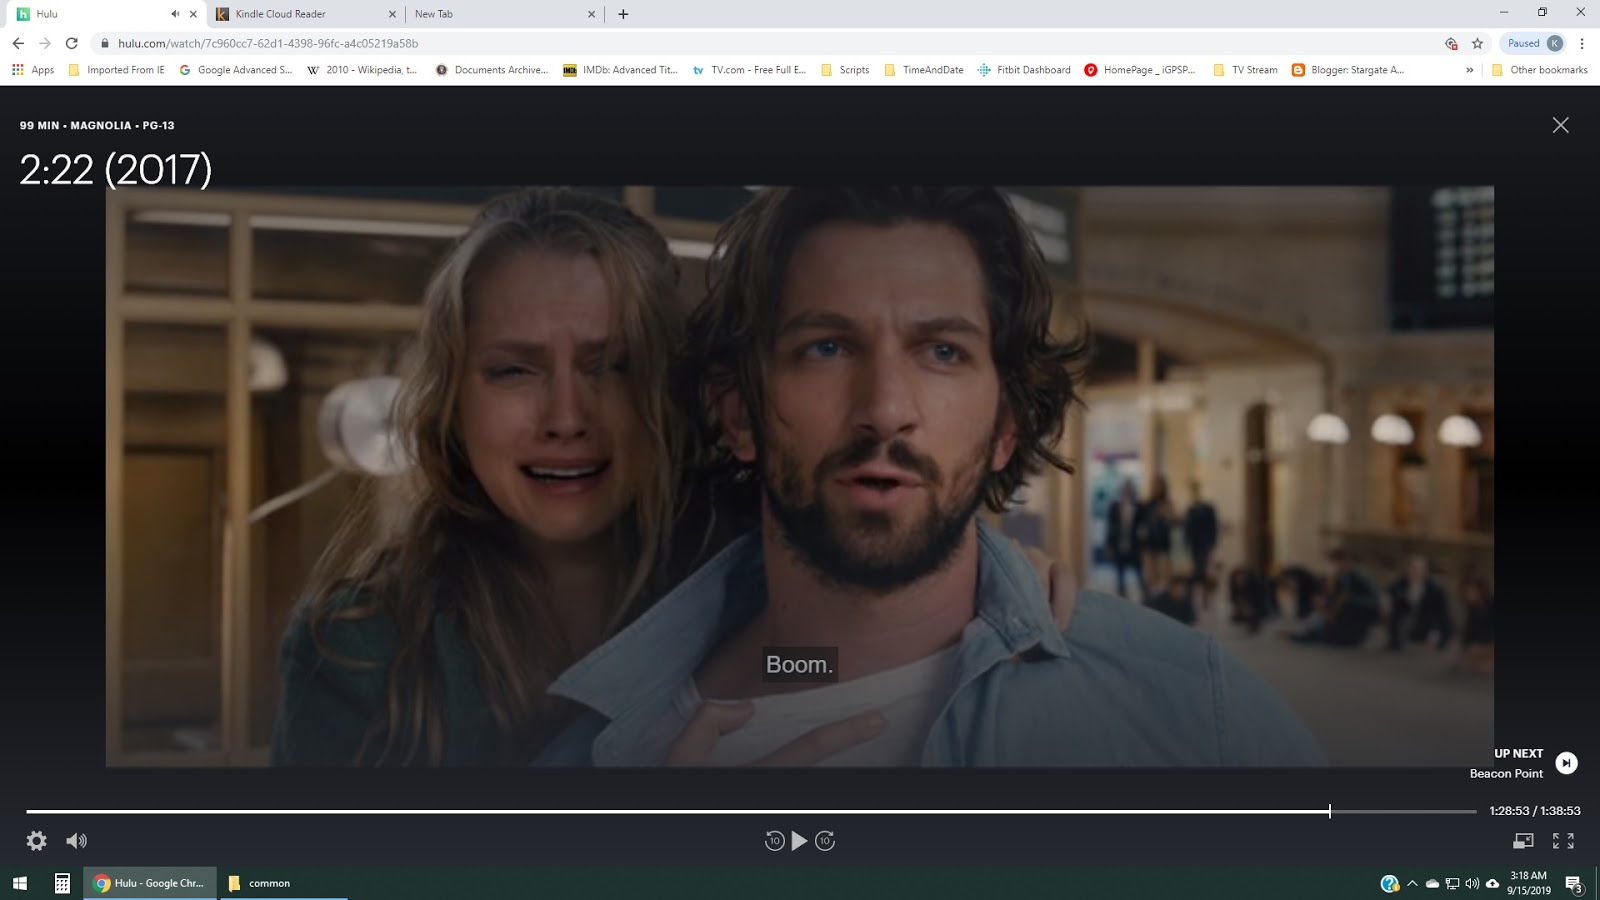The image size is (1600, 900).
Task: Select Hulu - Google Chrome taskbar button
Action: (150, 883)
